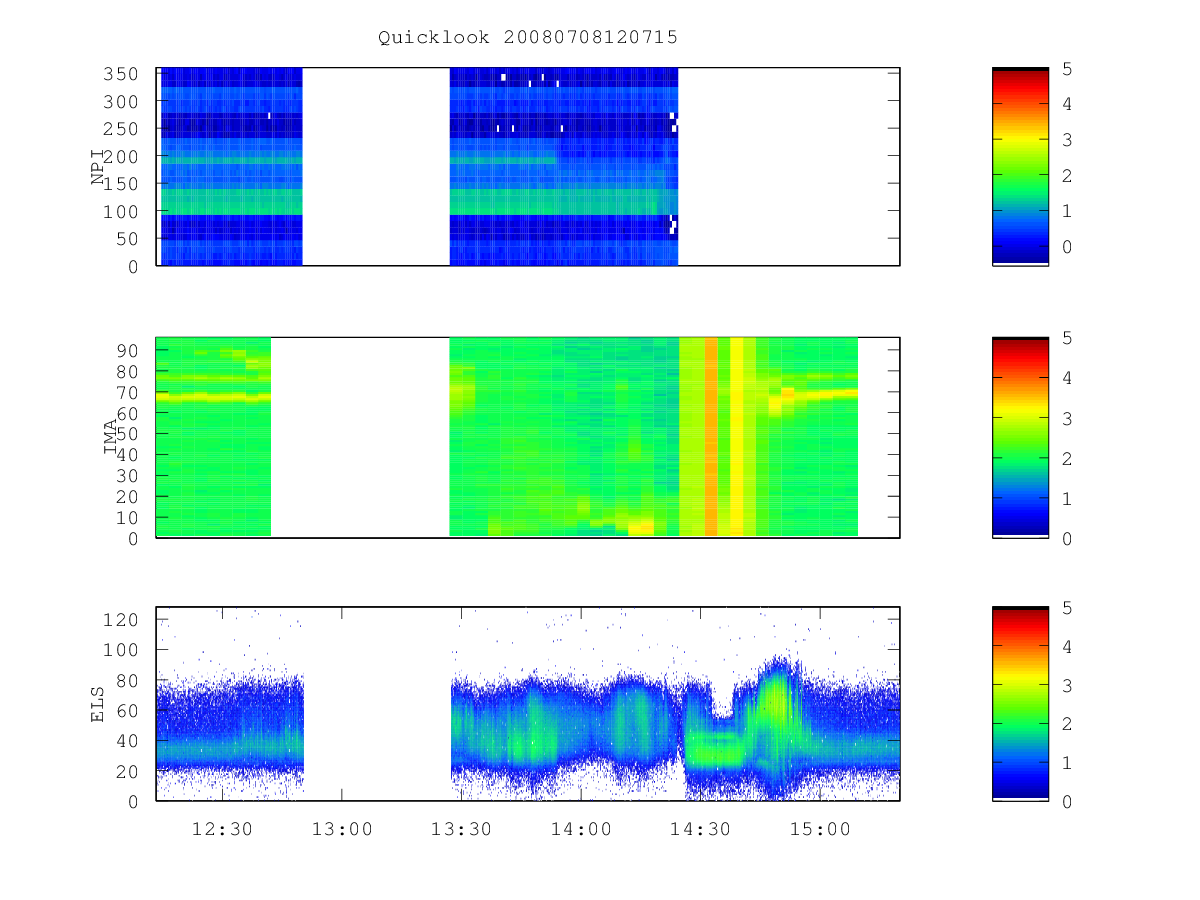Select the NPI axis label
This screenshot has width=1200, height=900.
pyautogui.click(x=99, y=167)
